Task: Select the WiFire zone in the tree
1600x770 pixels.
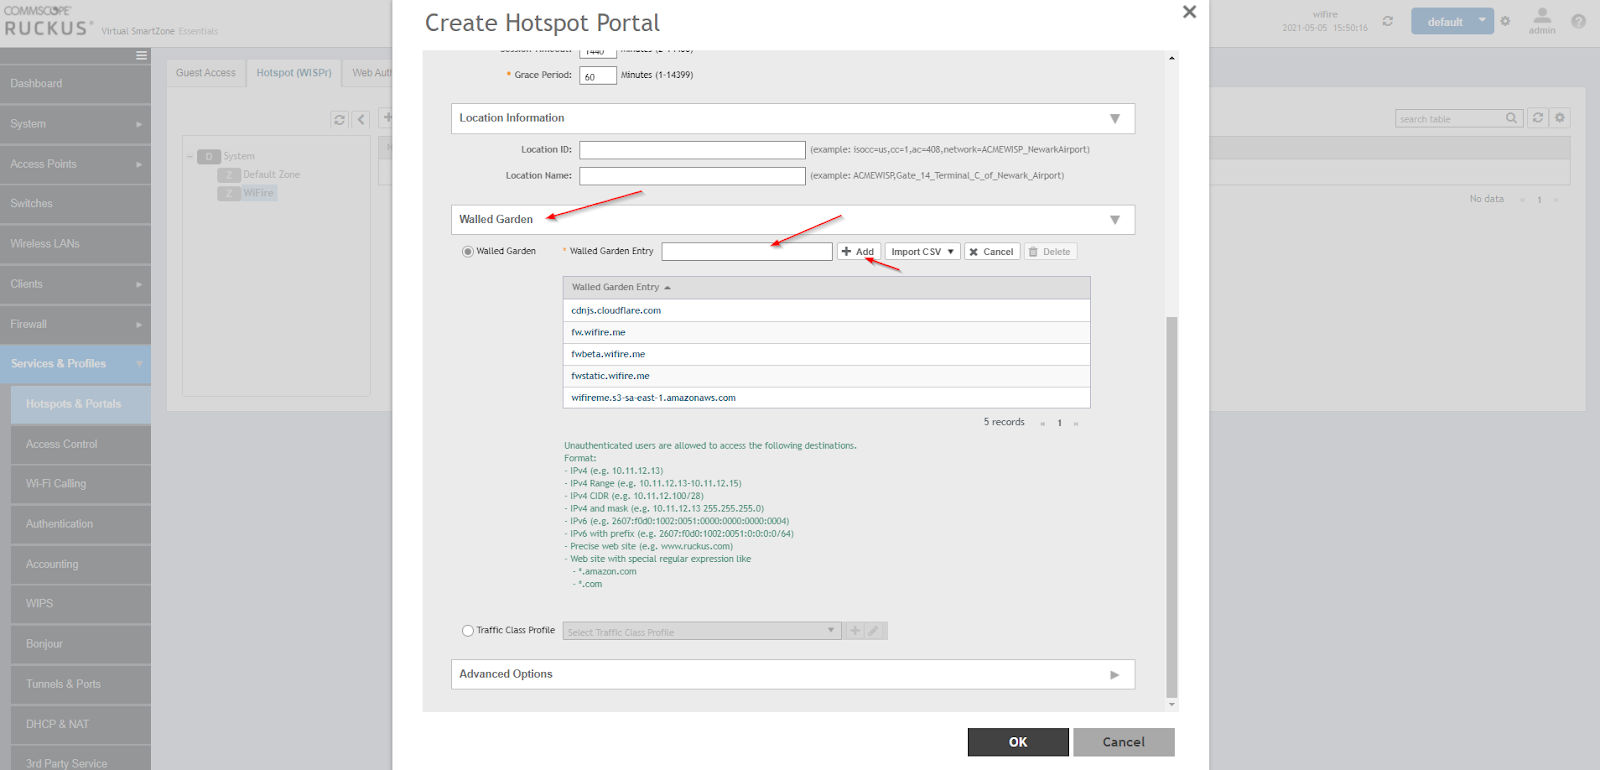Action: tap(258, 193)
